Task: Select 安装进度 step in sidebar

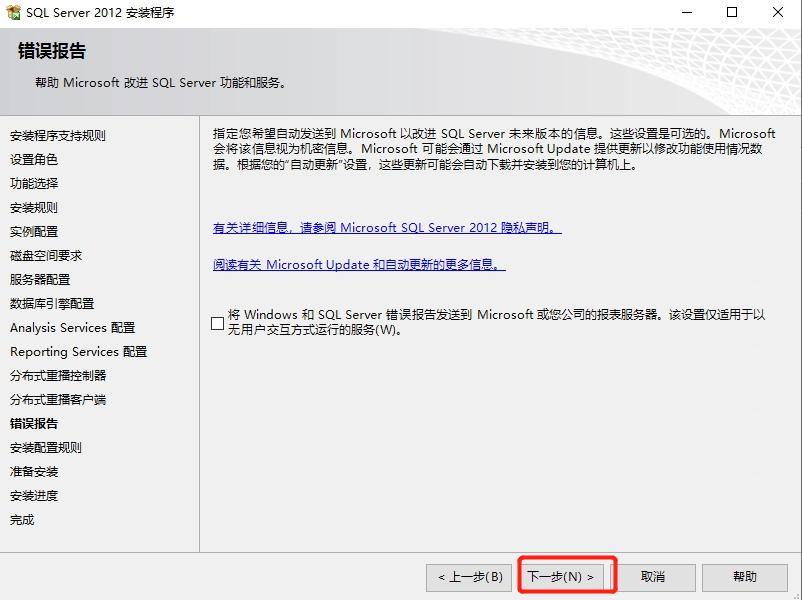Action: click(x=34, y=496)
